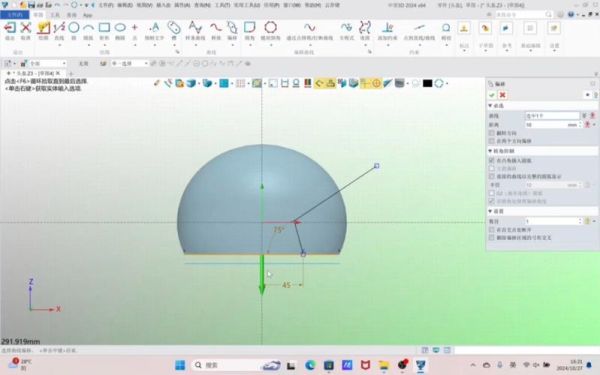
Task: Open the Basic edit group icon in the ribbon
Action: (x=530, y=28)
